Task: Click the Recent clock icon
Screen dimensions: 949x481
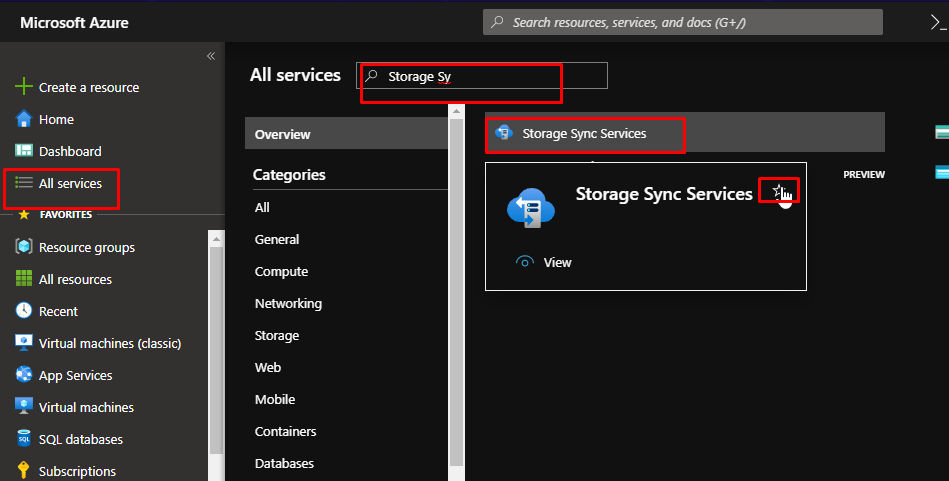Action: pyautogui.click(x=24, y=310)
